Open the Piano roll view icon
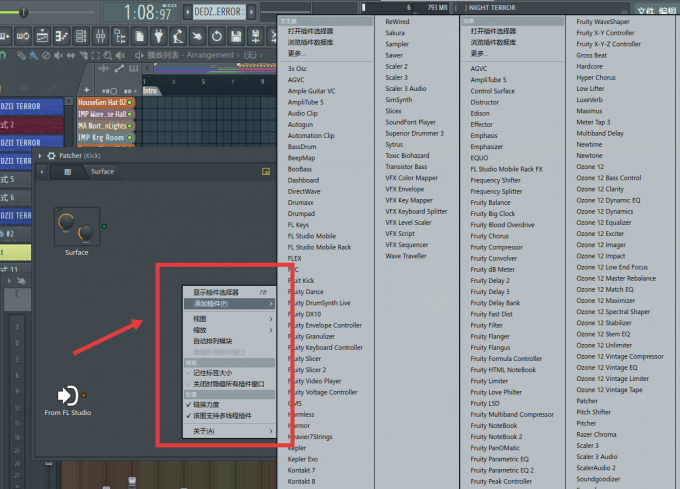The width and height of the screenshot is (680, 489). 61,36
